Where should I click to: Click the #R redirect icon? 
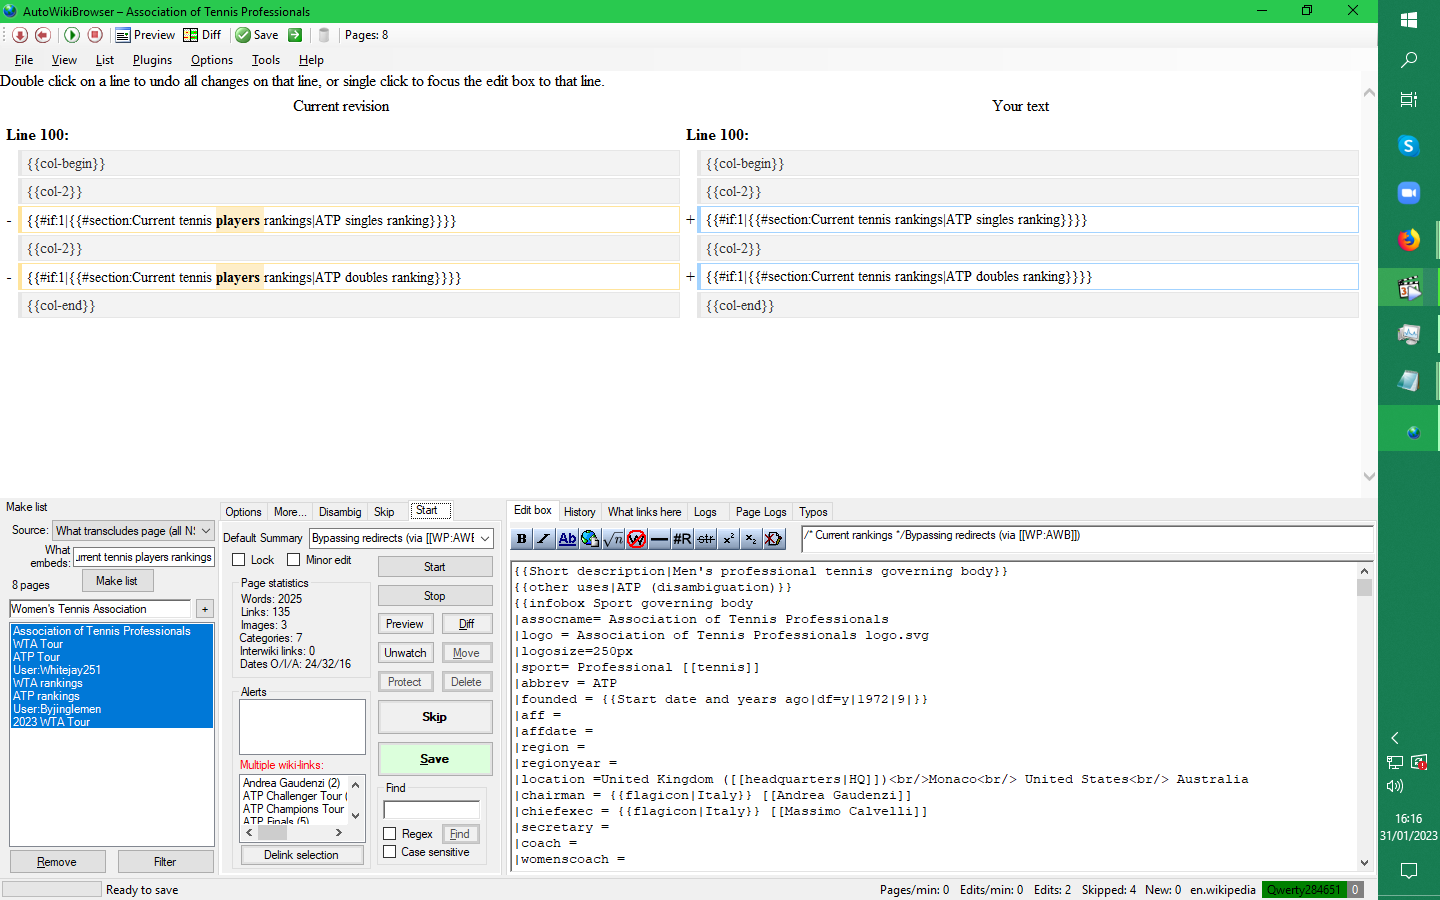pos(682,539)
